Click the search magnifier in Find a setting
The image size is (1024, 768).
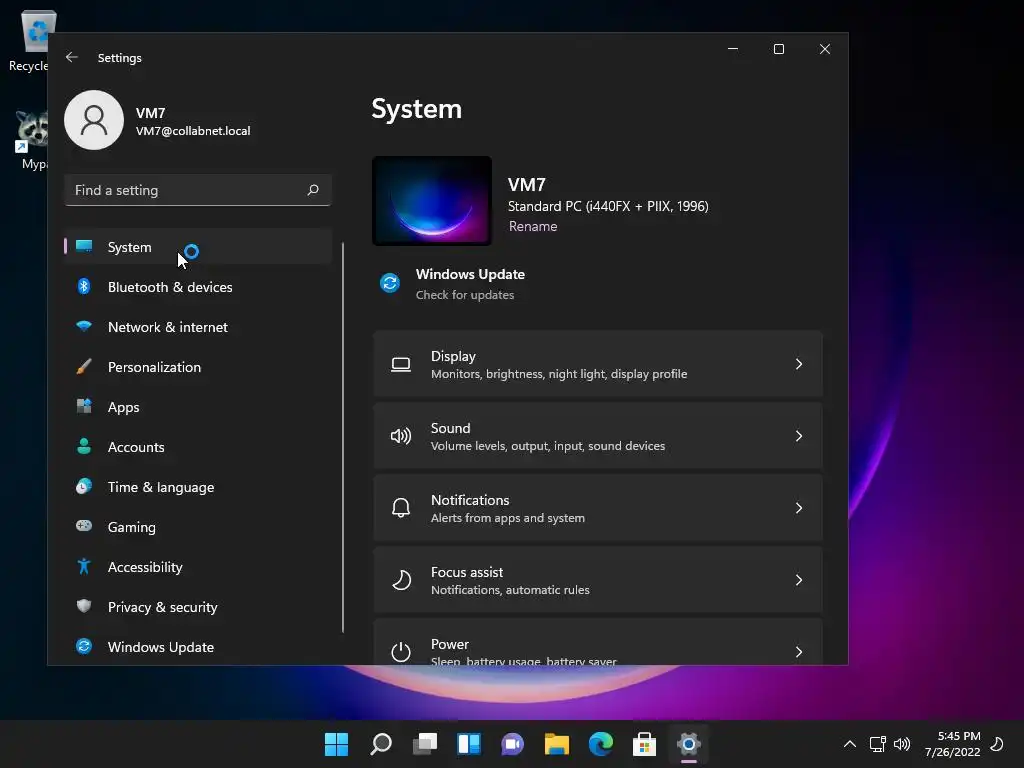pyautogui.click(x=313, y=189)
